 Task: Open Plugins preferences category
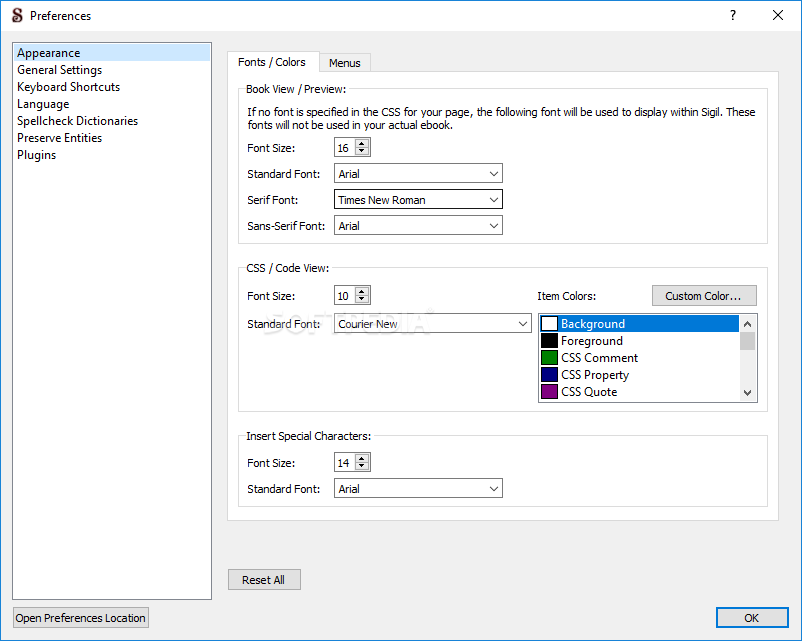112,154
